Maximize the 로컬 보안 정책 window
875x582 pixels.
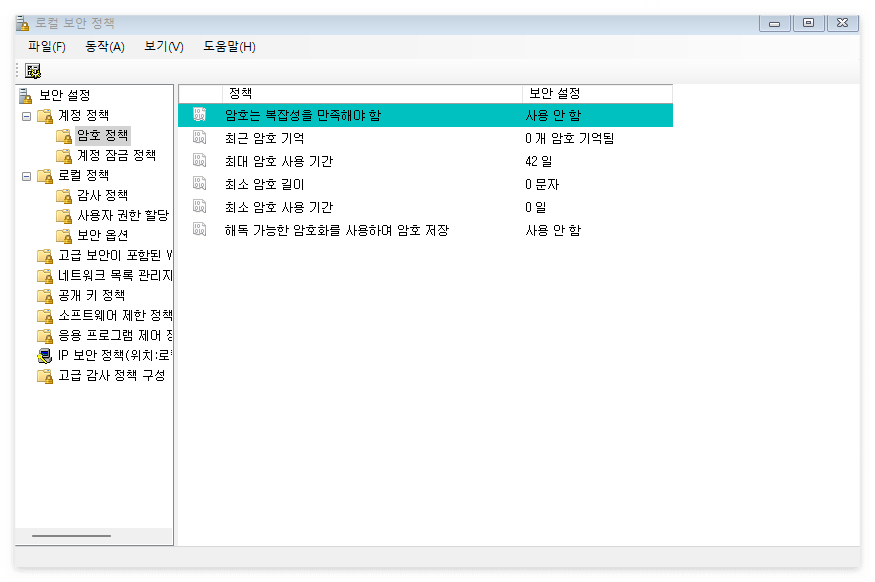pos(809,23)
